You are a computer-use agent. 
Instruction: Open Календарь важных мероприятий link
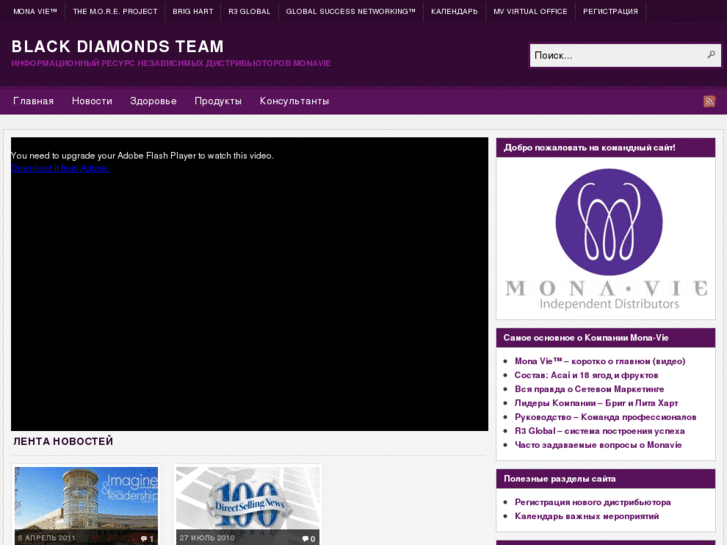(x=587, y=516)
